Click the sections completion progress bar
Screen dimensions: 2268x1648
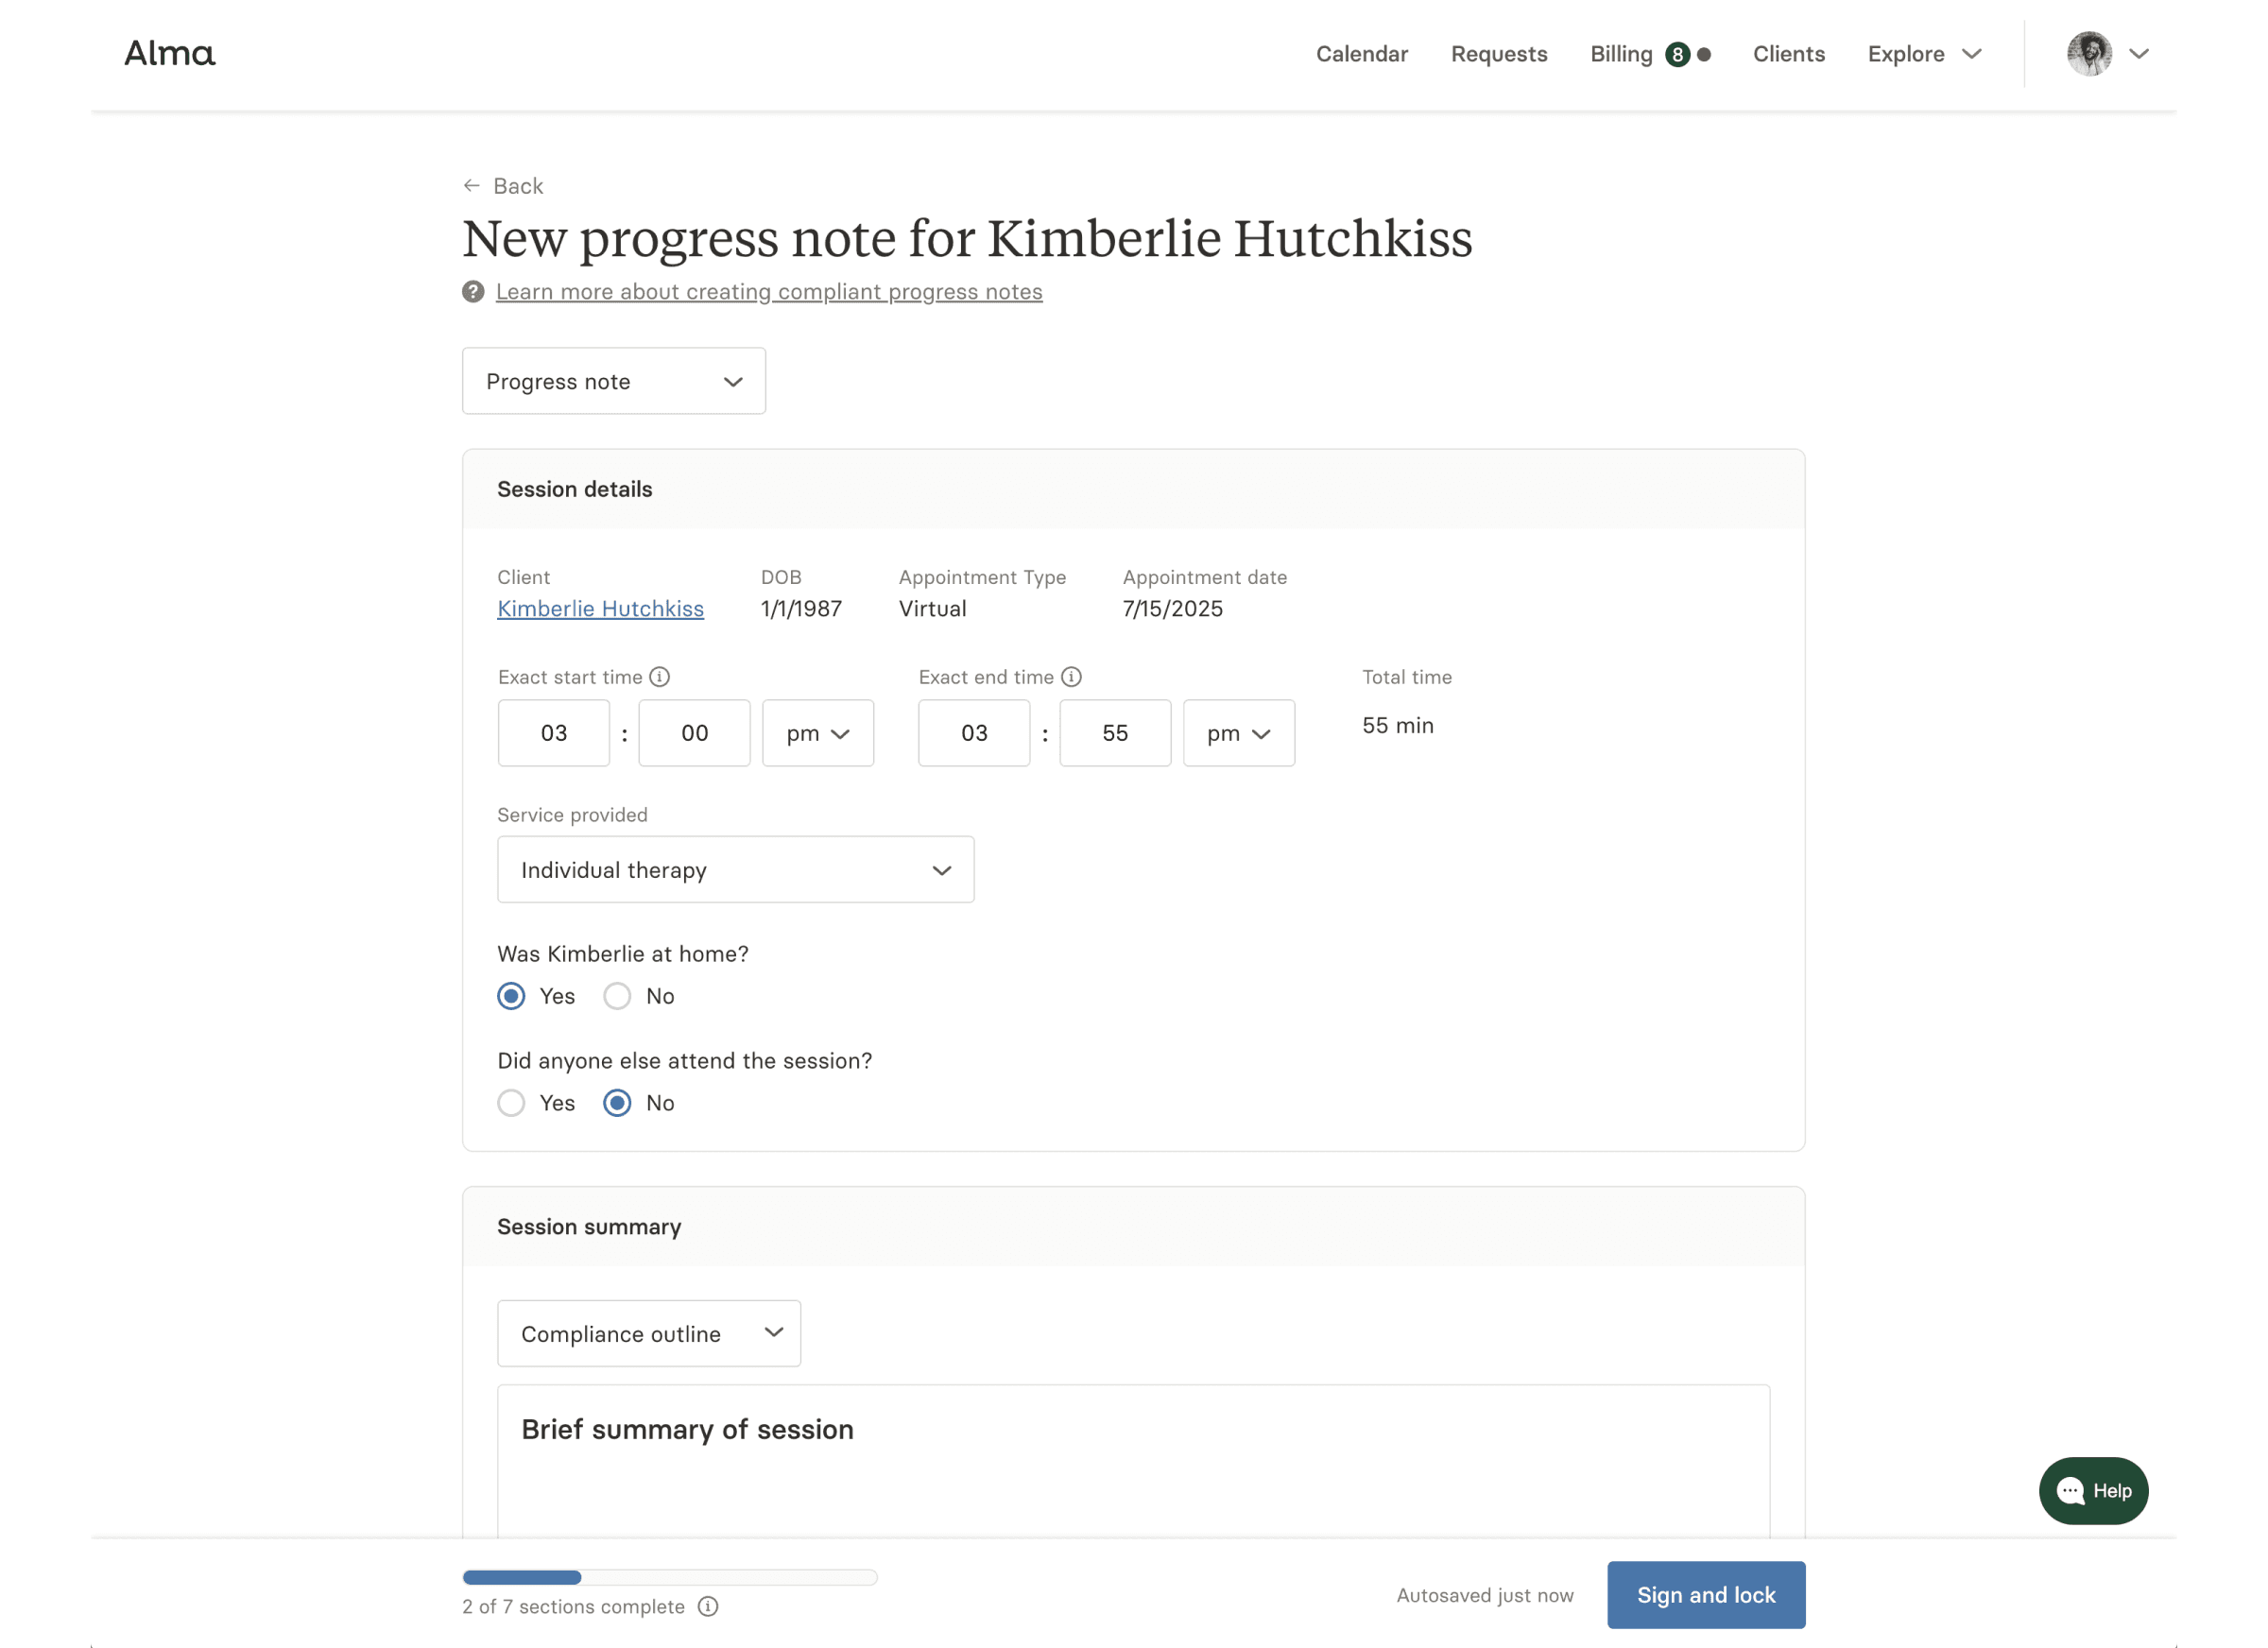[669, 1577]
